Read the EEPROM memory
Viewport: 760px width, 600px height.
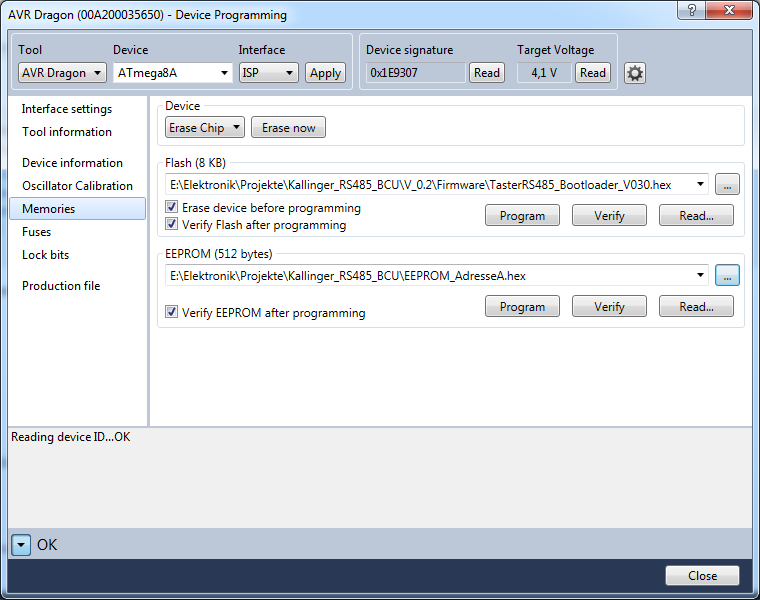point(697,307)
